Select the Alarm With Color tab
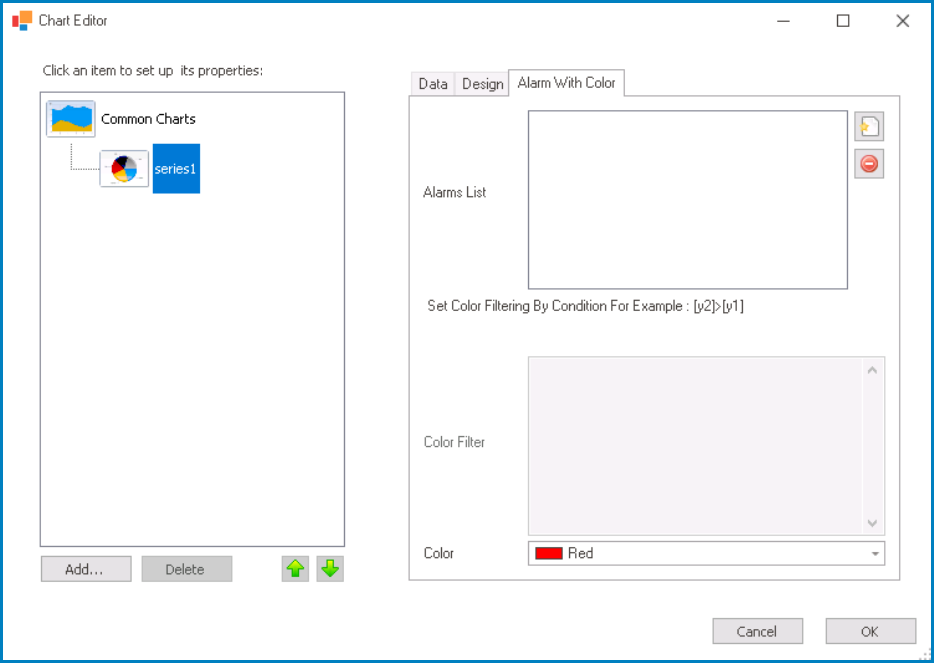The width and height of the screenshot is (934, 663). coord(566,83)
